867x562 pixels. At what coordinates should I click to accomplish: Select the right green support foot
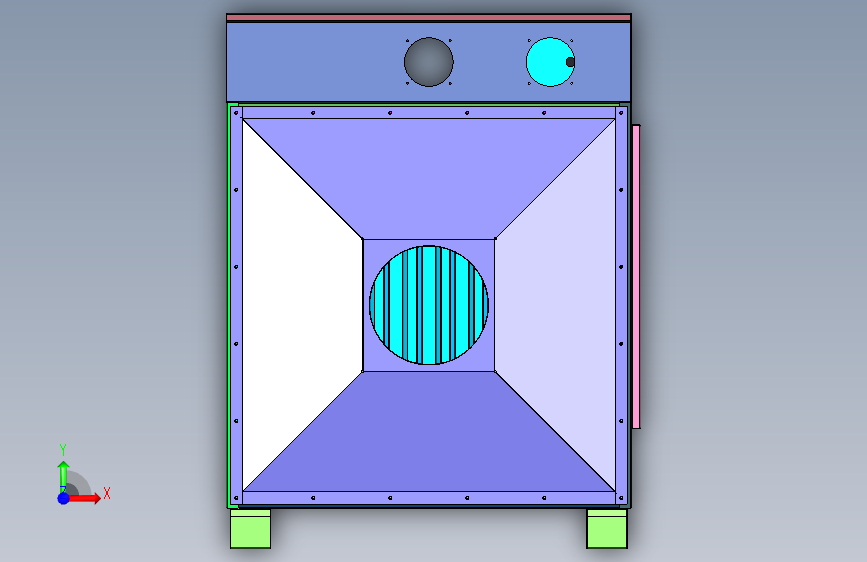[607, 529]
